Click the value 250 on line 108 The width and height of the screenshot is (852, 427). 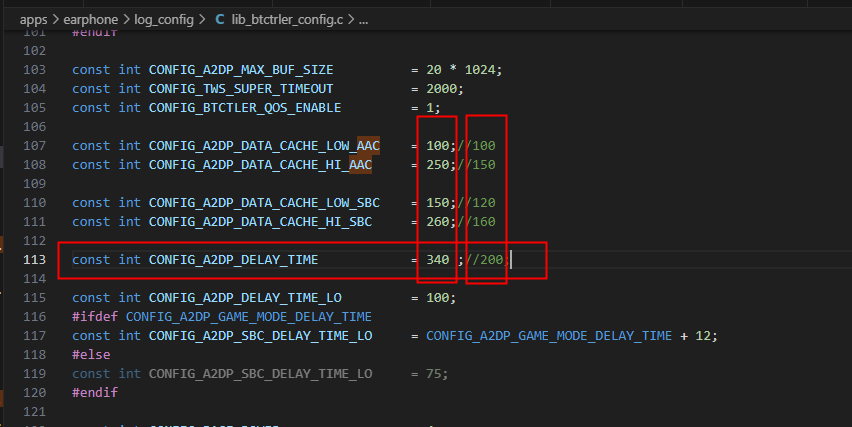pyautogui.click(x=438, y=165)
